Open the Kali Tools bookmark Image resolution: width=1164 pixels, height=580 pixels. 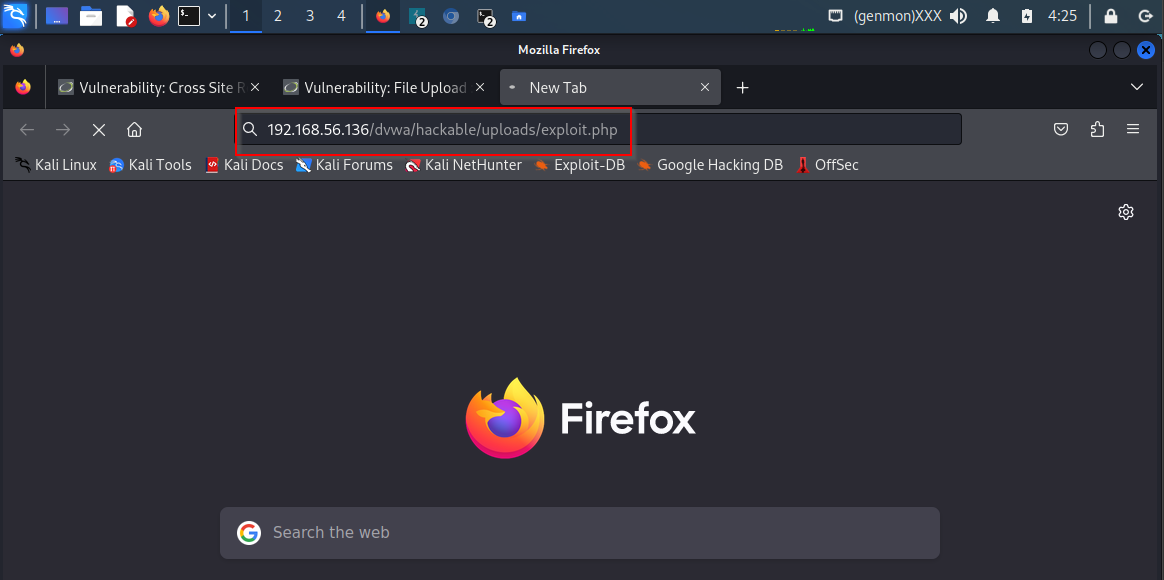point(151,165)
